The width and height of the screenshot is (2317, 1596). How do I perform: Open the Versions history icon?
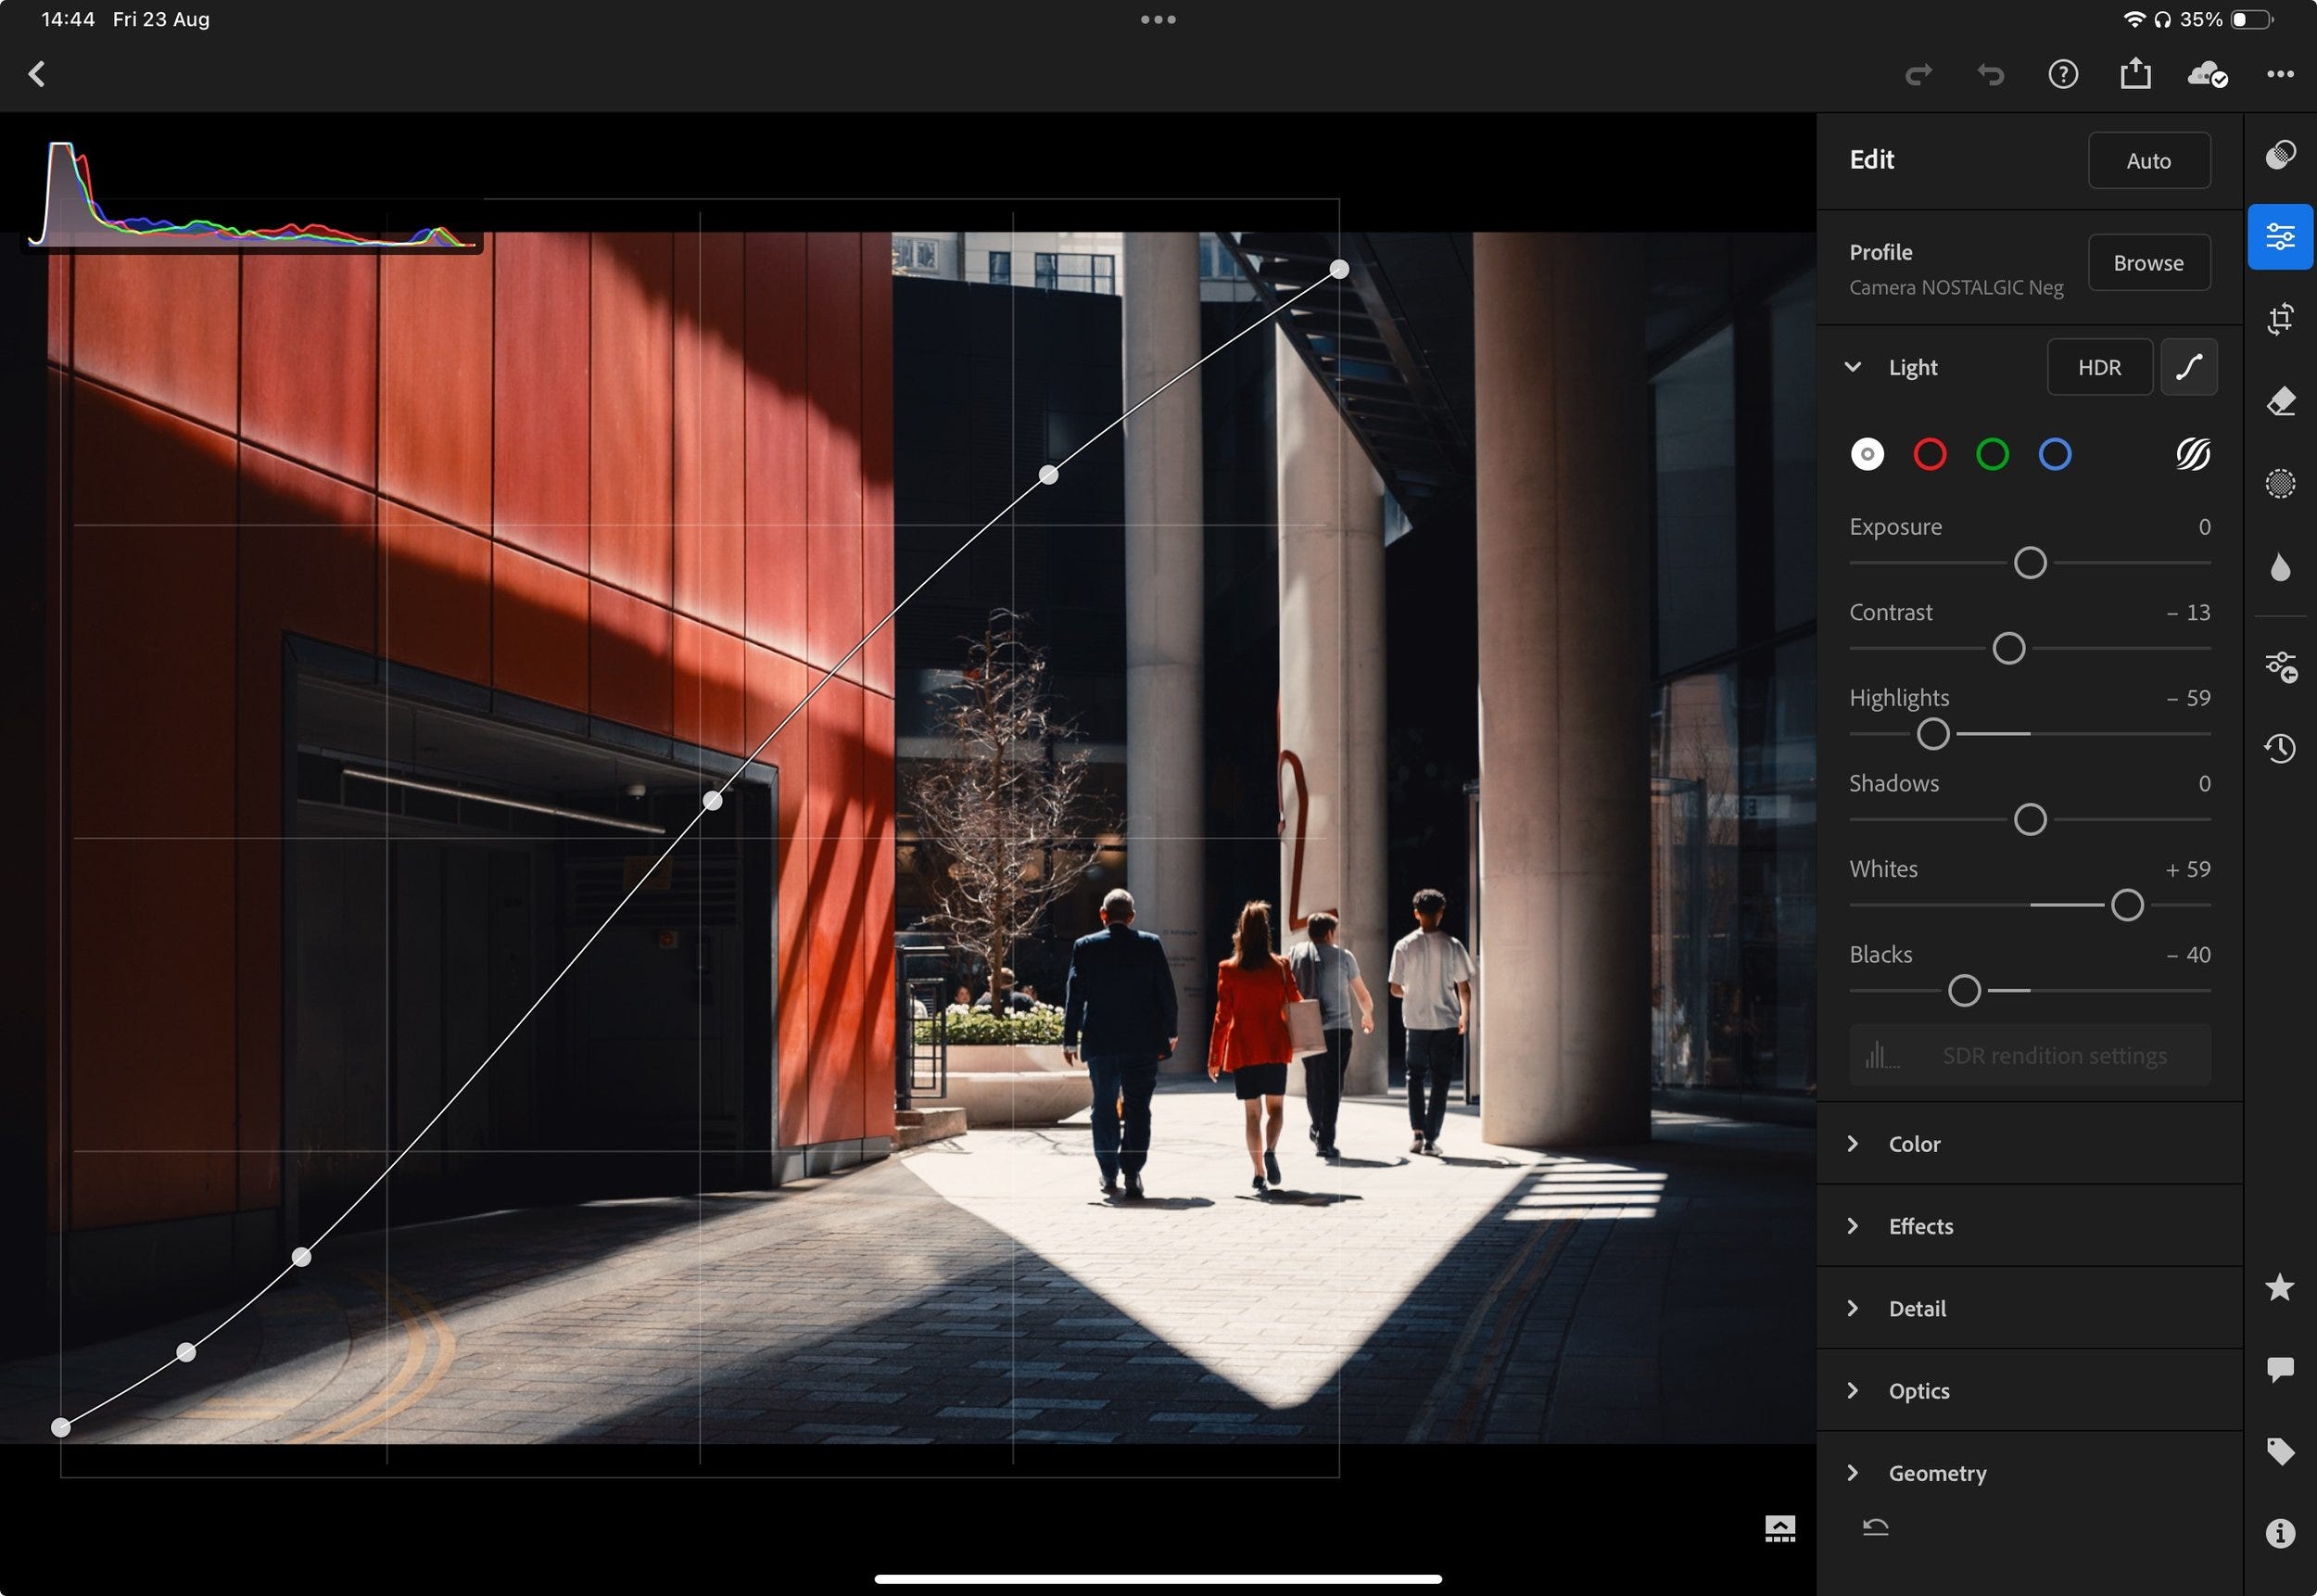(2279, 748)
